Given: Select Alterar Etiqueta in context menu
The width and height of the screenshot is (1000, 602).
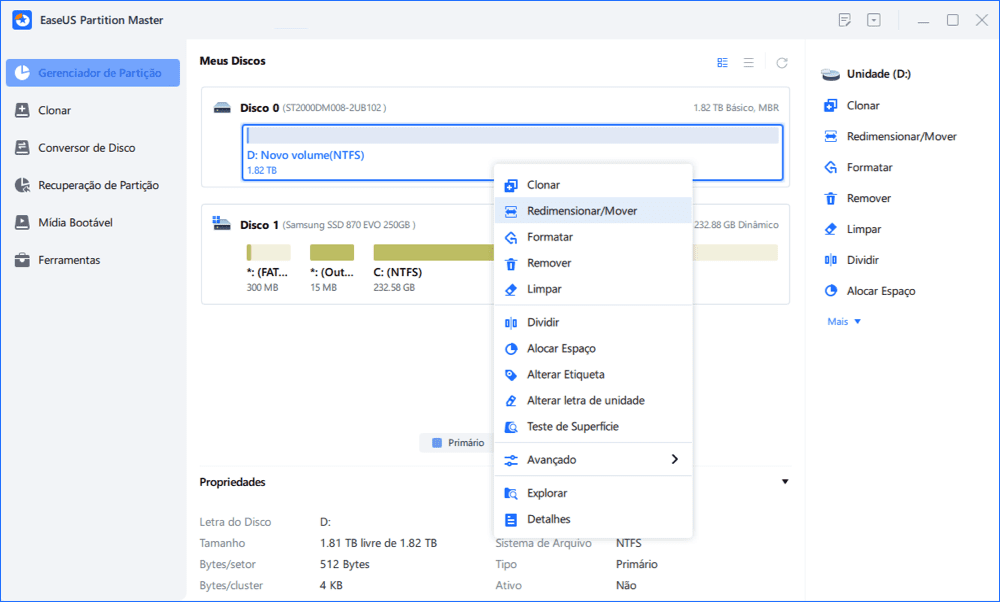Looking at the screenshot, I should point(593,375).
